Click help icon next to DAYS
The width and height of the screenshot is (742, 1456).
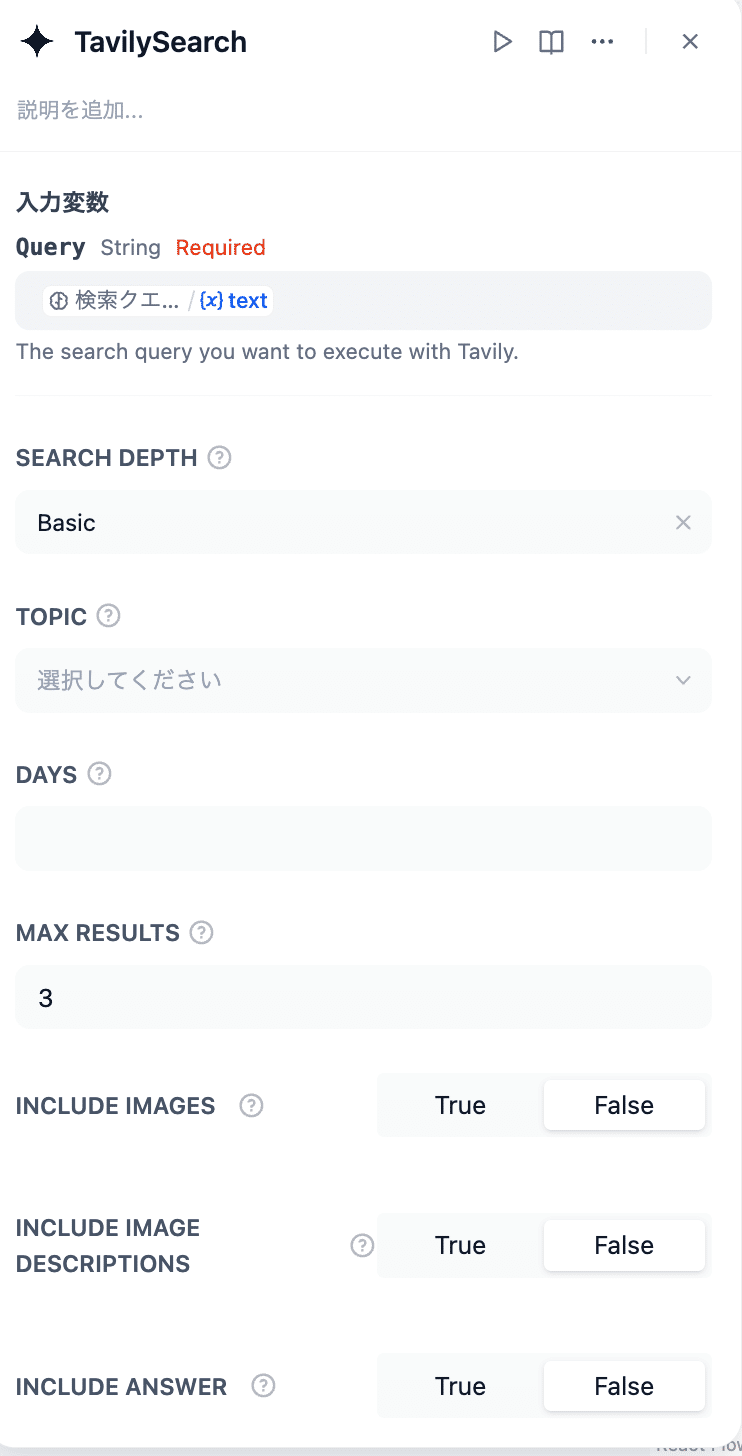pos(99,774)
